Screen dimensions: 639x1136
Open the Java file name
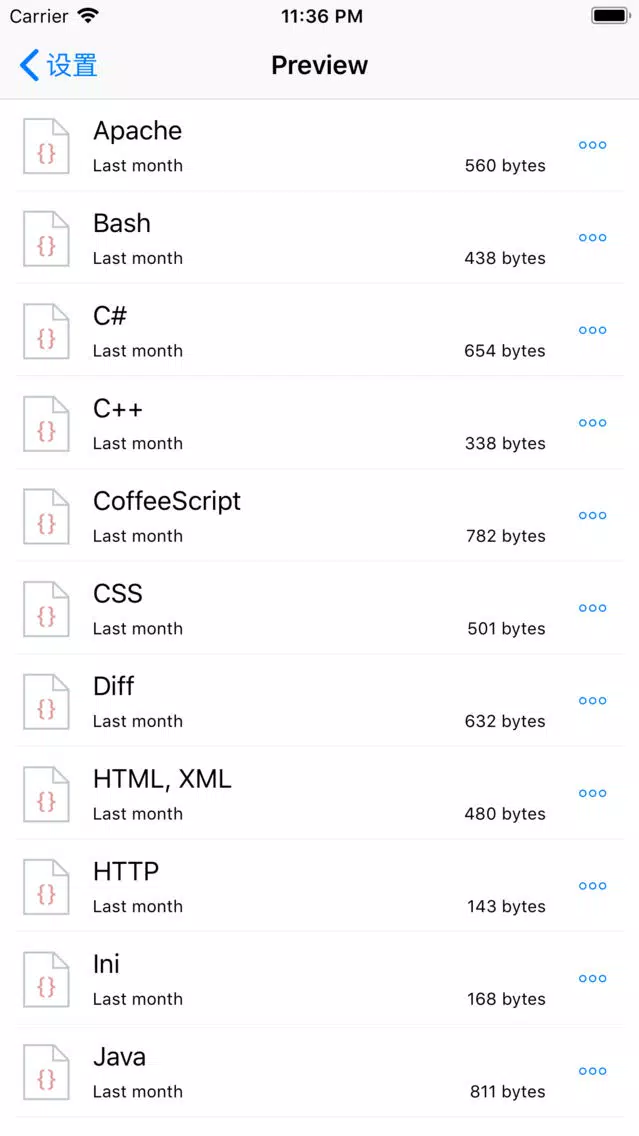tap(120, 1057)
